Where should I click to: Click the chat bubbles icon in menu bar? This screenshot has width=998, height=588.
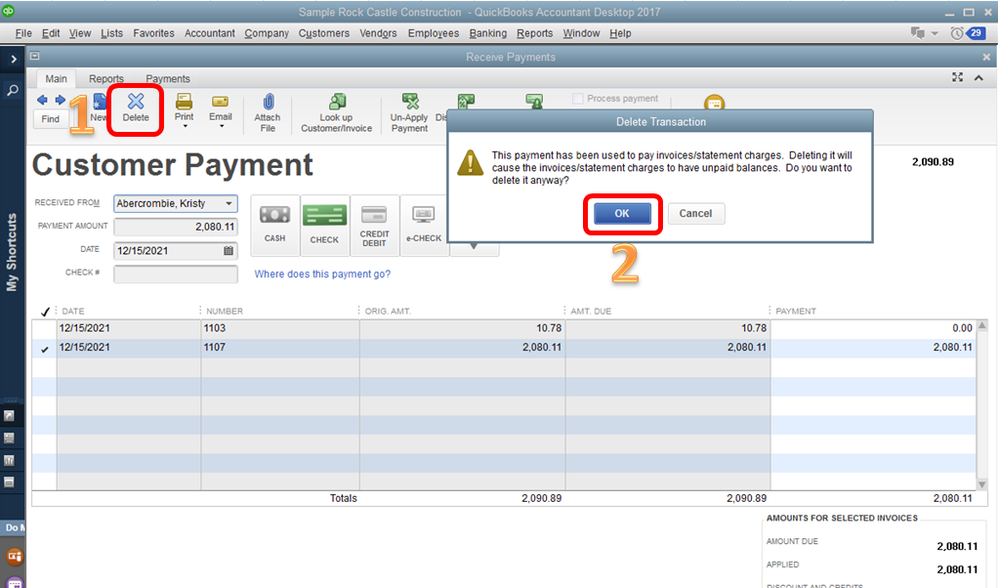click(x=918, y=33)
